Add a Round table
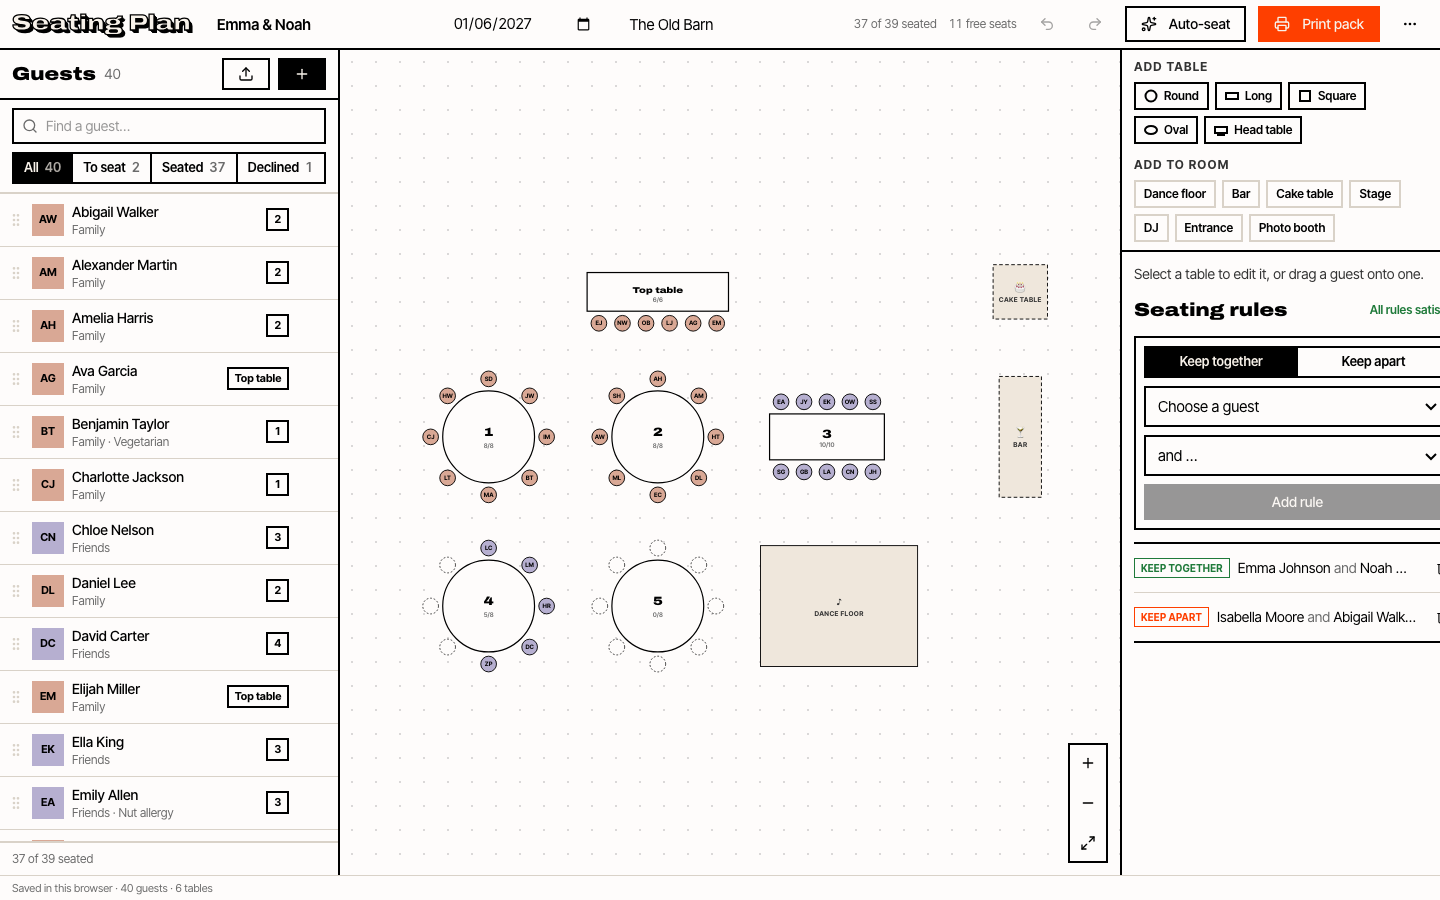Screen dimensions: 1440x900 (x=1171, y=96)
